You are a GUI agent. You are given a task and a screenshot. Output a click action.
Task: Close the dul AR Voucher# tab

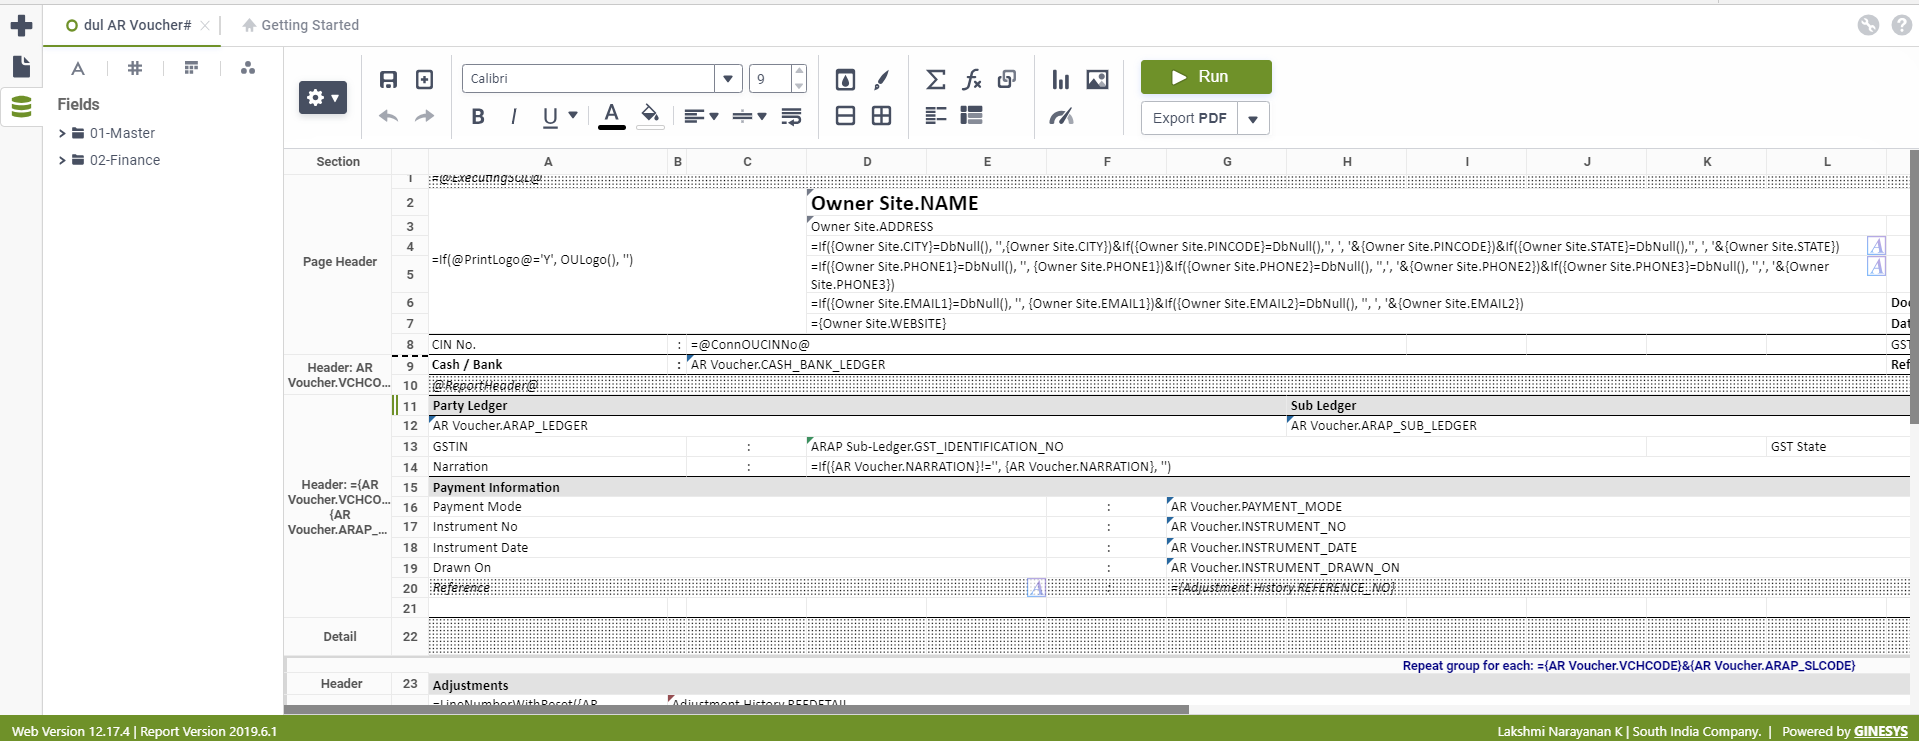click(x=205, y=26)
